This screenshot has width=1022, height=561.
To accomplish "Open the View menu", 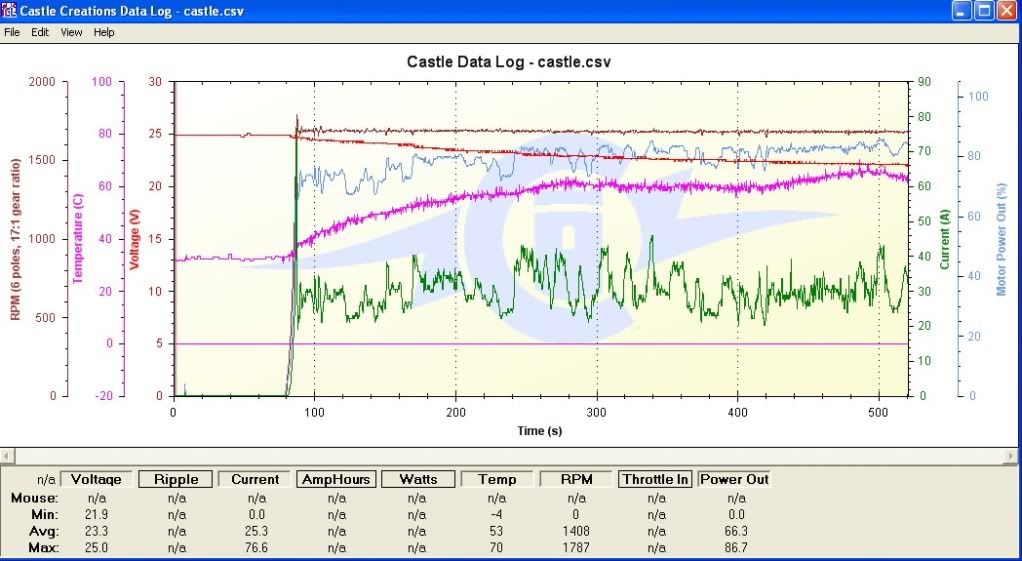I will 71,32.
